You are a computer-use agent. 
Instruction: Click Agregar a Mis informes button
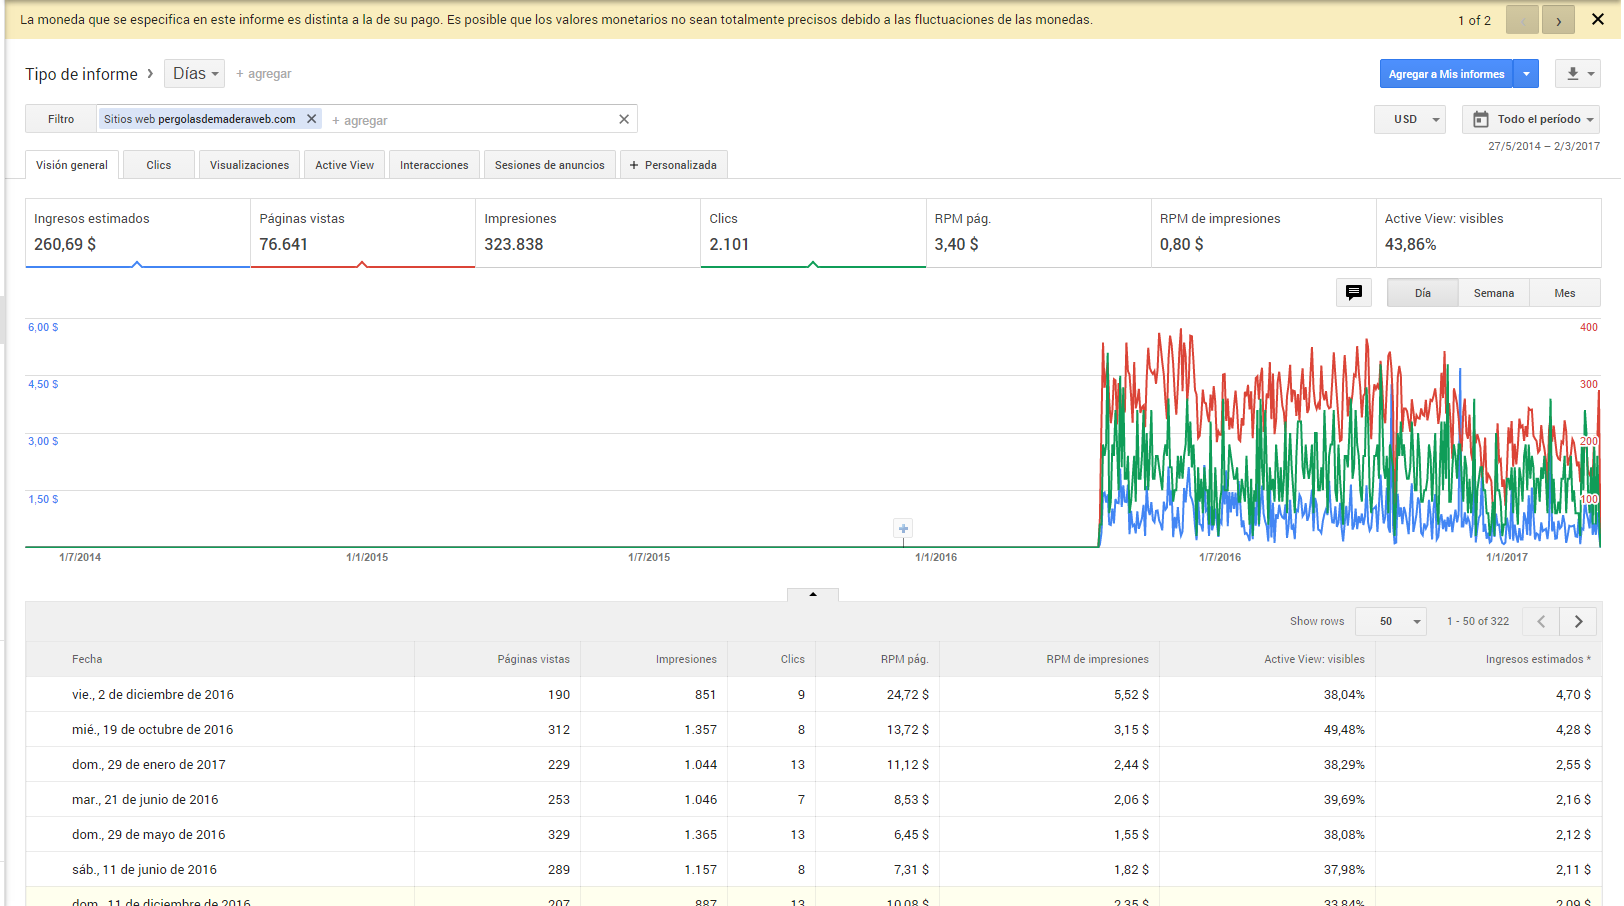click(1446, 74)
